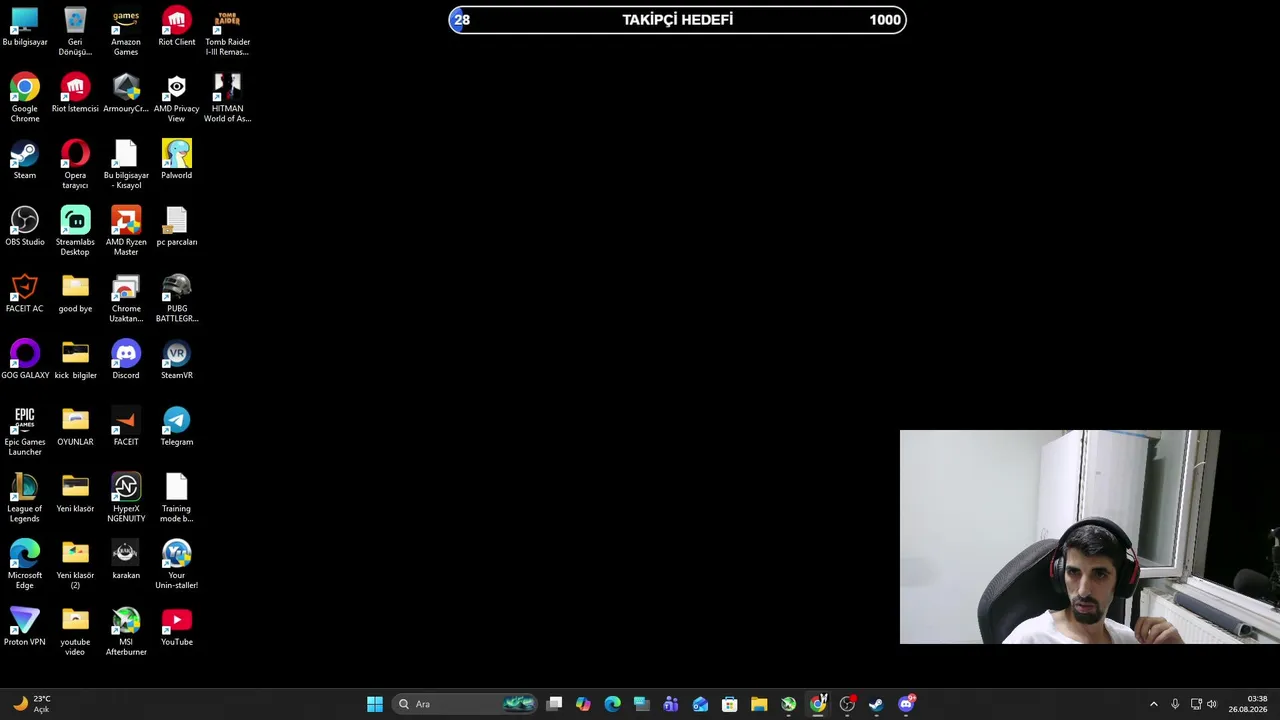Select OBS Studio desktop shortcut
Image resolution: width=1280 pixels, height=720 pixels.
pos(25,227)
